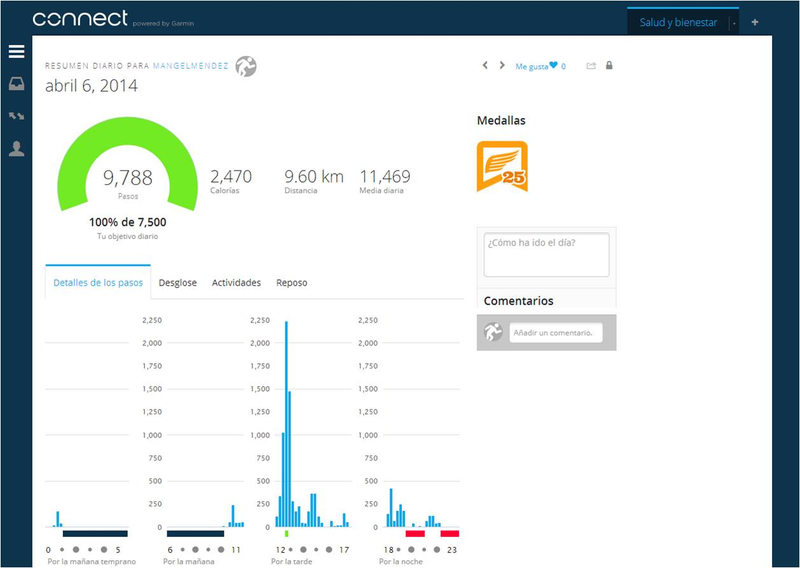Click the 9.60 km Distancia value
Viewport: 800px width, 568px height.
tap(314, 177)
